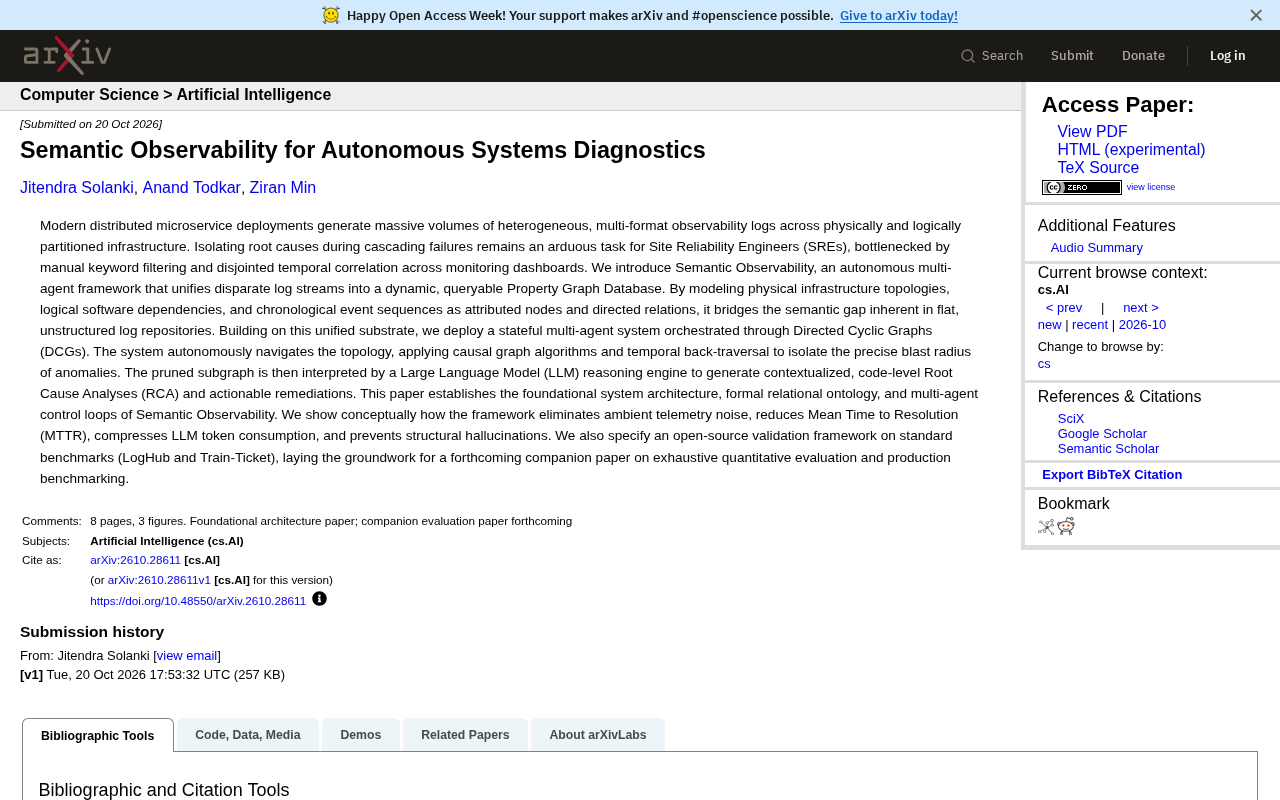Download the TeX Source

tap(1098, 168)
